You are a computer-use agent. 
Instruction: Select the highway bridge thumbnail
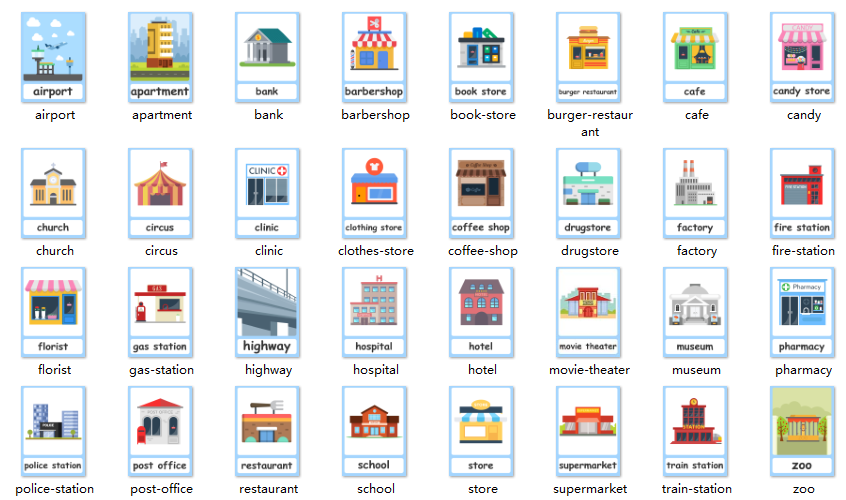pyautogui.click(x=267, y=313)
